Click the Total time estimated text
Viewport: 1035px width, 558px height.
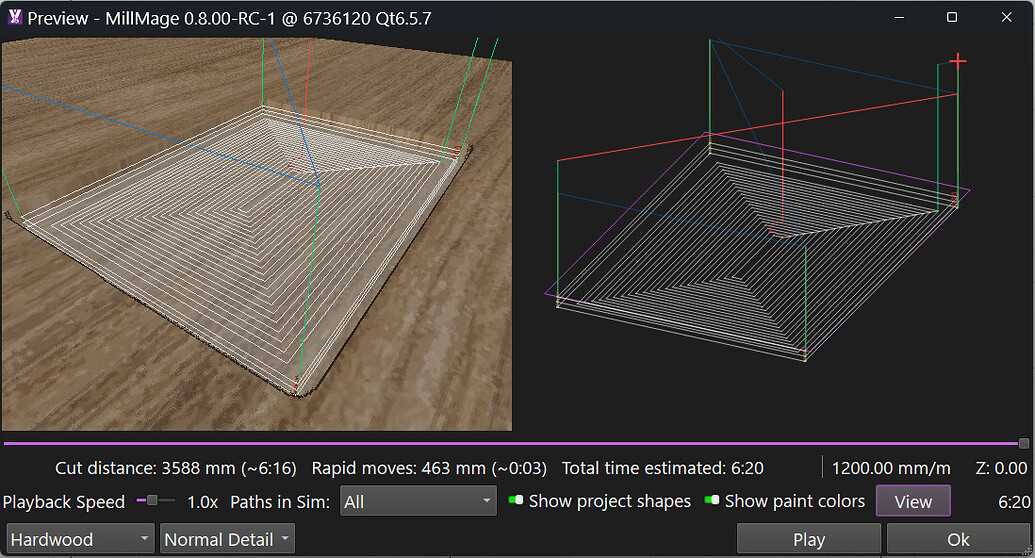tap(660, 468)
